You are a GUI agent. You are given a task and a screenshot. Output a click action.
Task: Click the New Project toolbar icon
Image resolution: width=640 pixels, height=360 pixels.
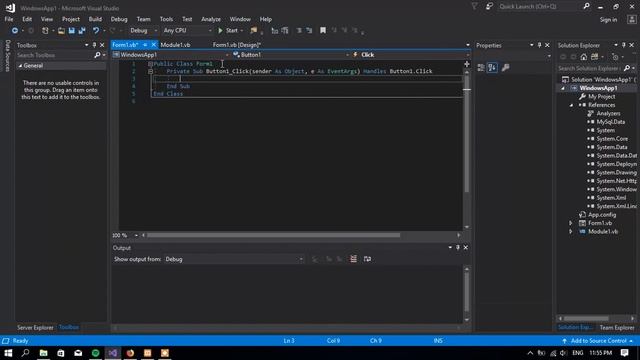(45, 31)
